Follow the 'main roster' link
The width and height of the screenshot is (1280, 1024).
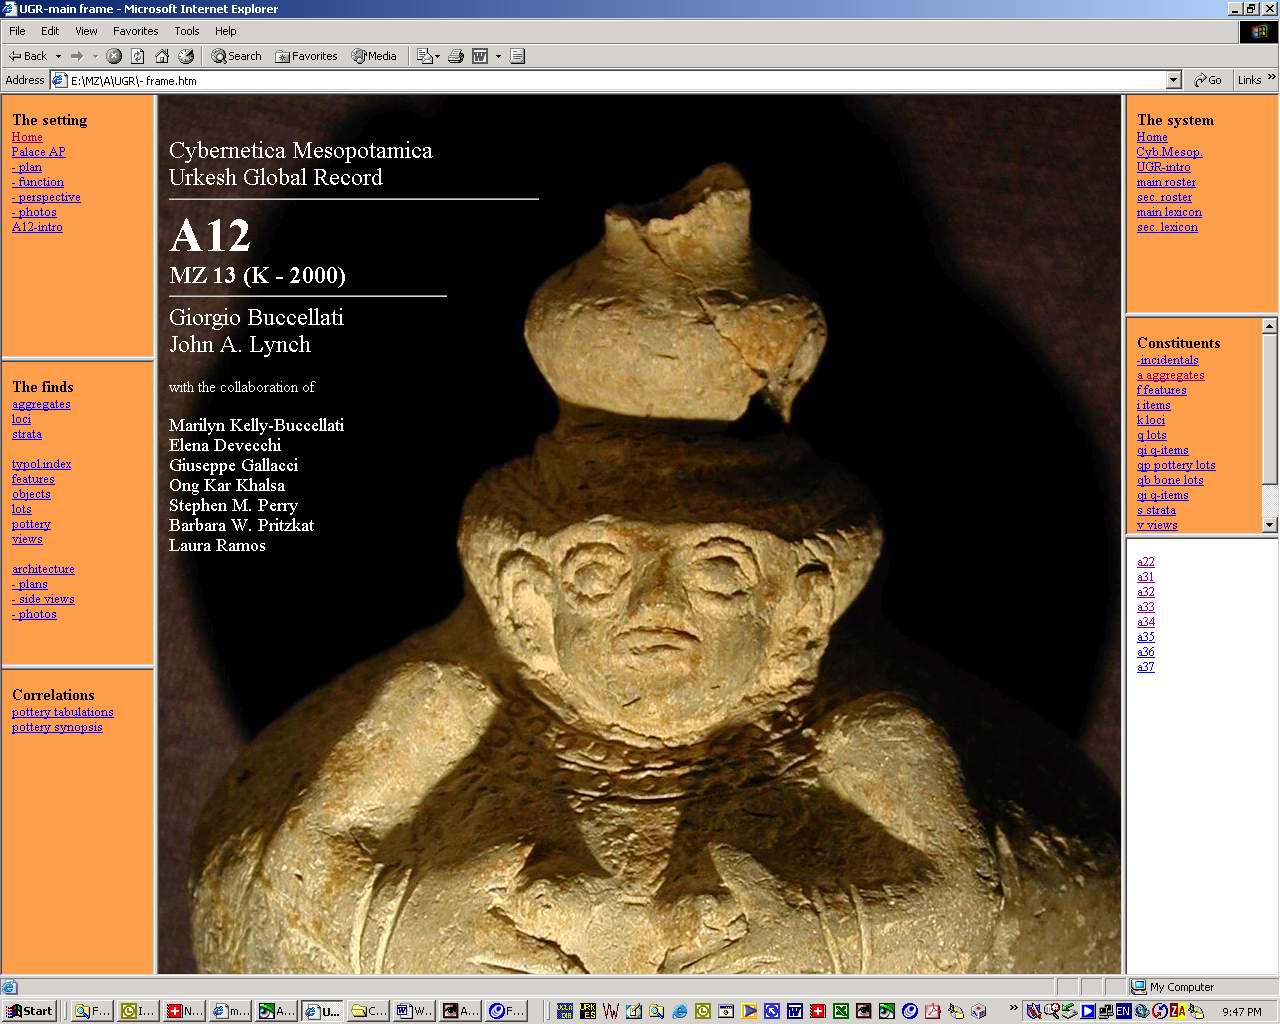1166,182
